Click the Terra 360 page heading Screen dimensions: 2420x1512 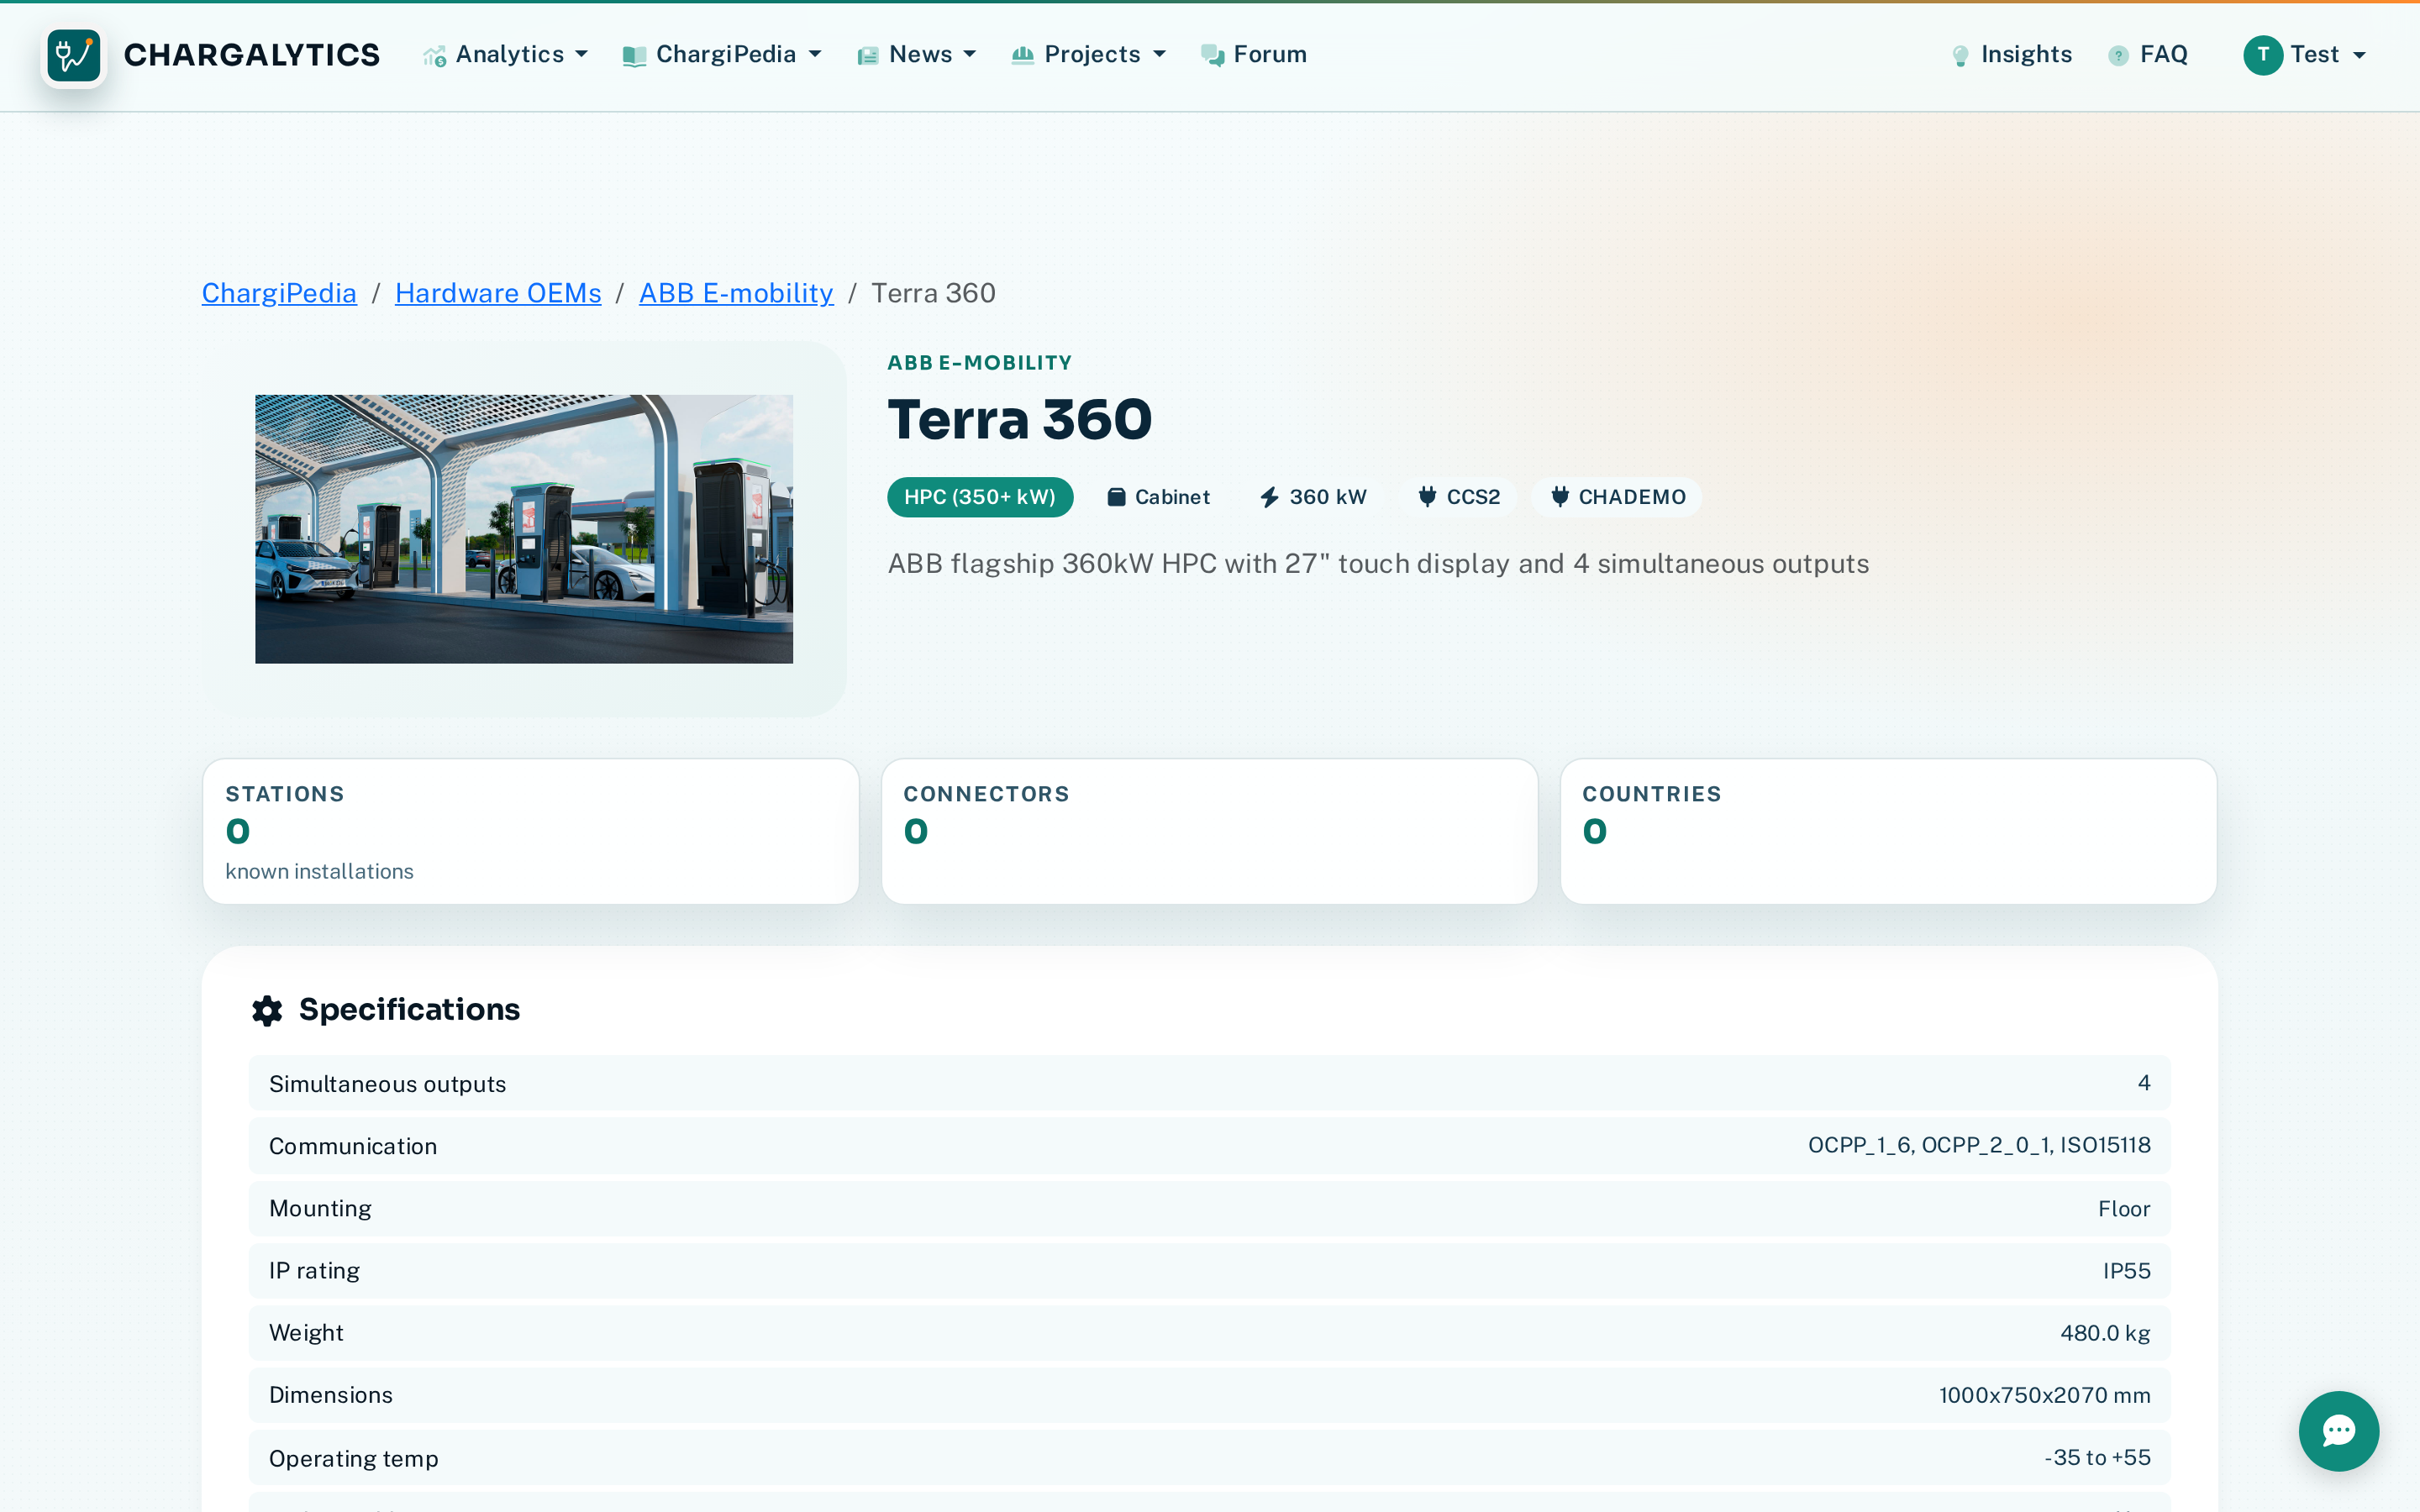coord(1019,419)
